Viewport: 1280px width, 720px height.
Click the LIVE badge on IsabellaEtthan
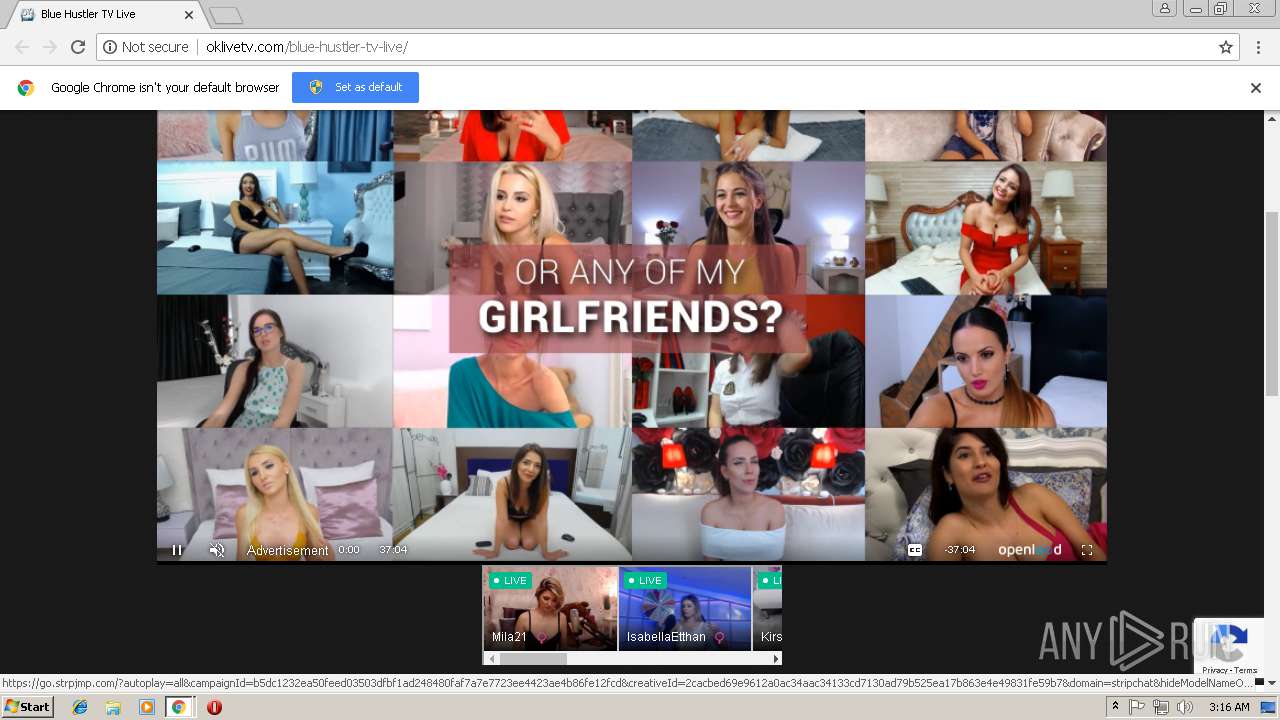(x=645, y=580)
